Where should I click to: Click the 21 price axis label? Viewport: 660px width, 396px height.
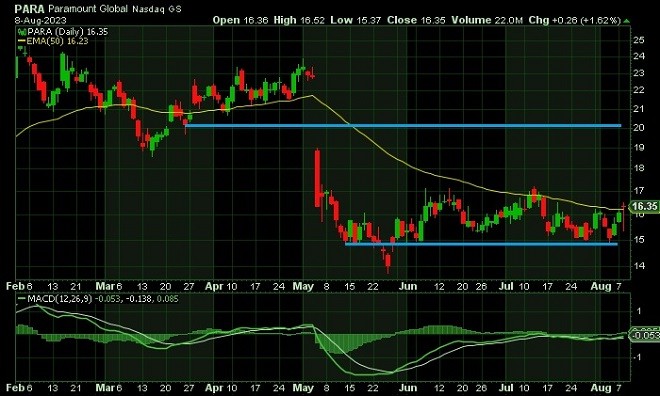point(639,109)
